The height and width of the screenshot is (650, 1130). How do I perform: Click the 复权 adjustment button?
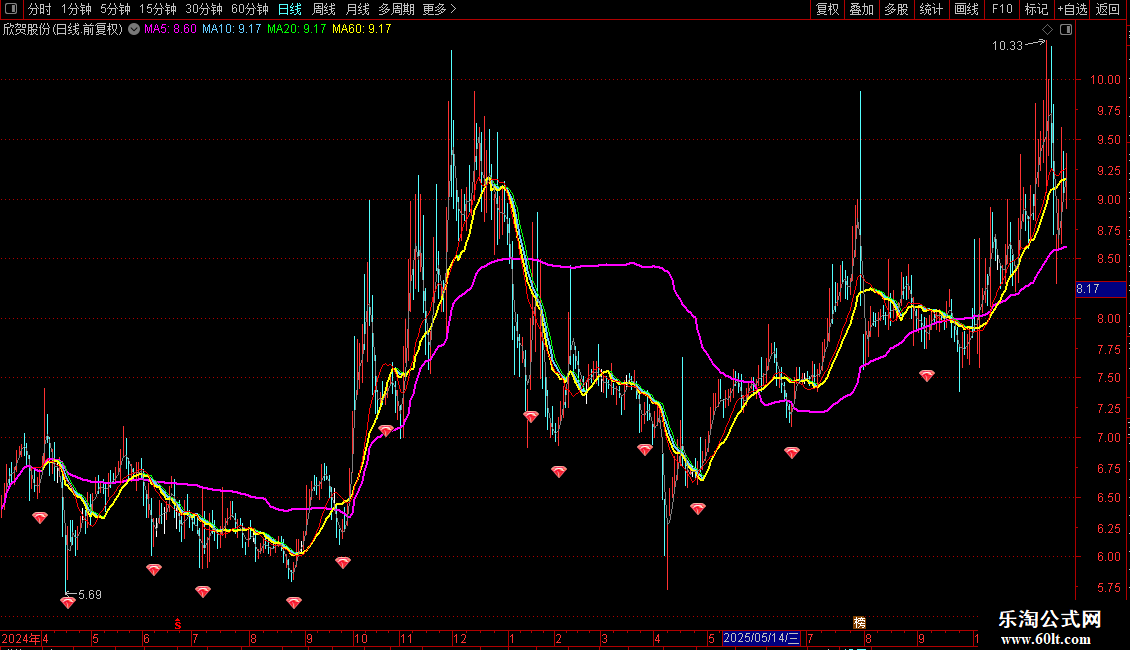(827, 9)
